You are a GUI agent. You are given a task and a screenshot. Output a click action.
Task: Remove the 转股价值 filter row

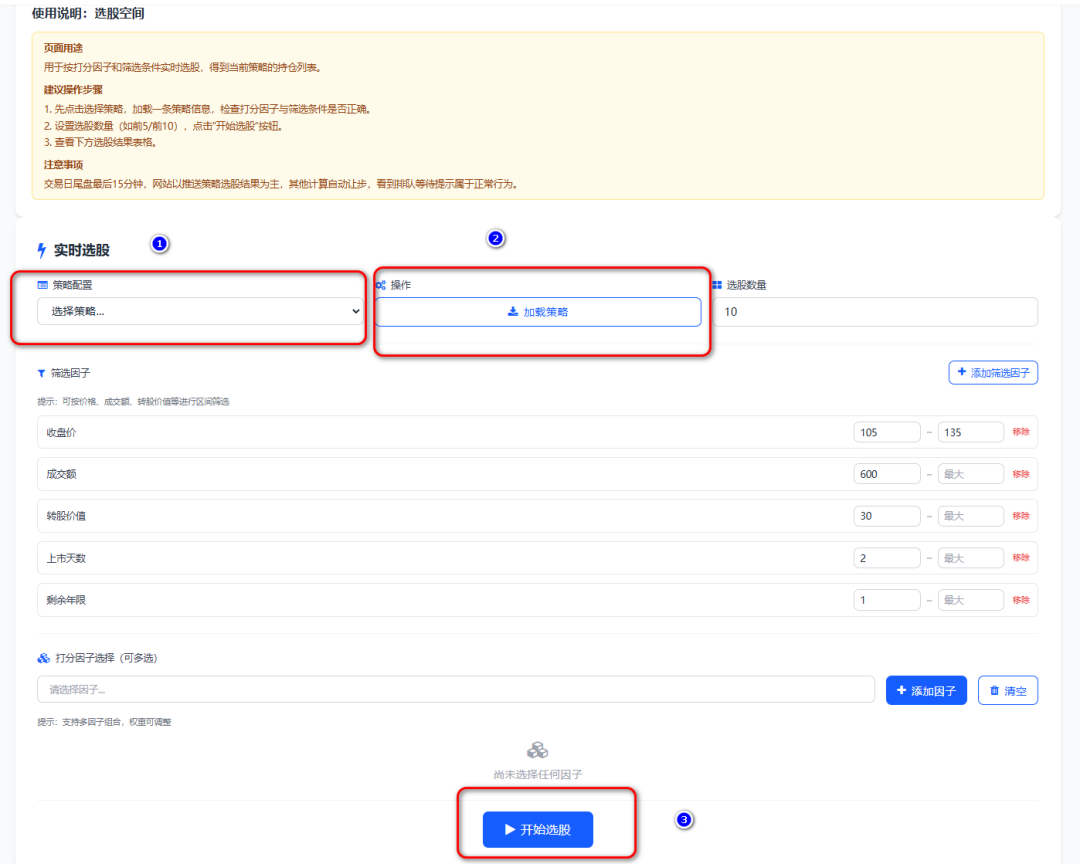click(x=1021, y=515)
